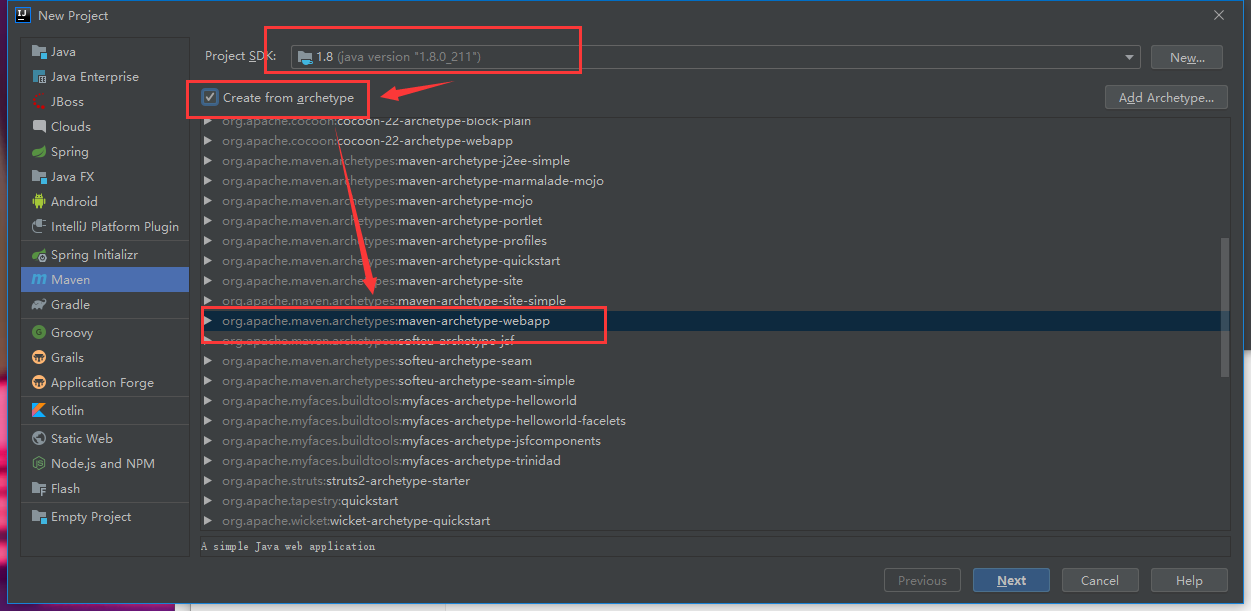Click the Kotlin icon
Image resolution: width=1251 pixels, height=611 pixels.
(x=39, y=411)
